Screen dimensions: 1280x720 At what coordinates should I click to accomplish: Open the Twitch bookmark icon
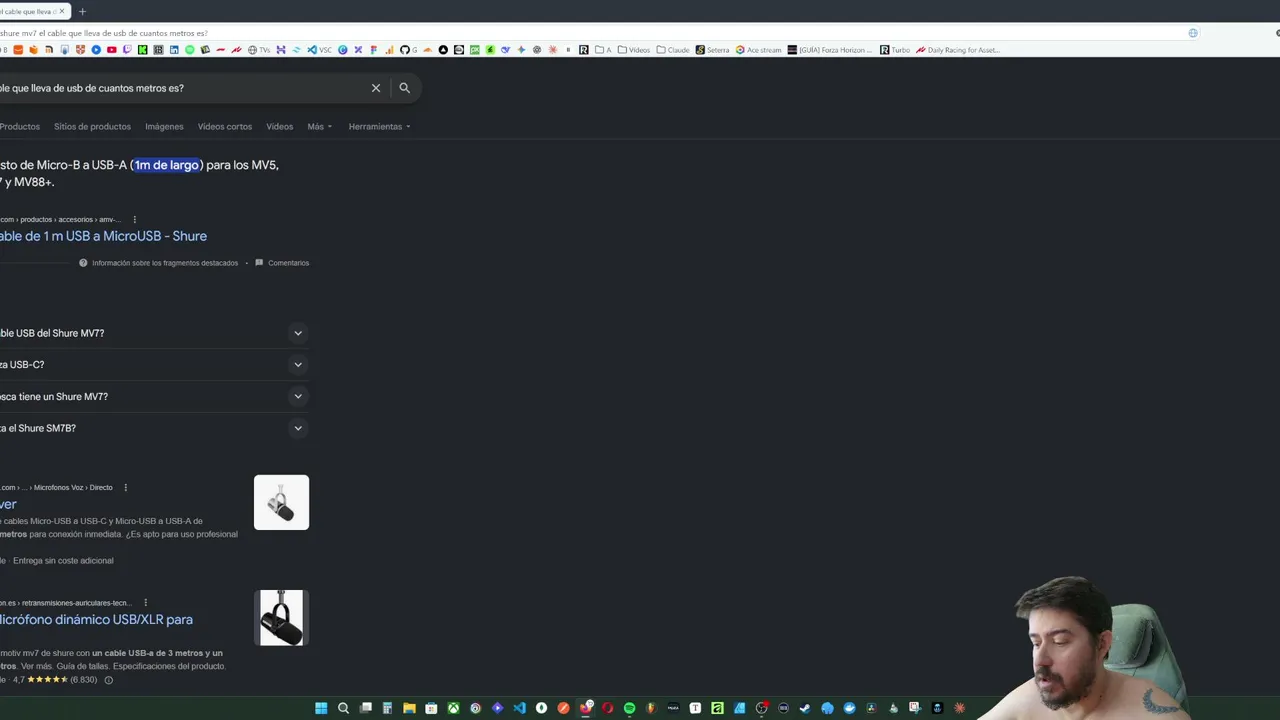(127, 50)
